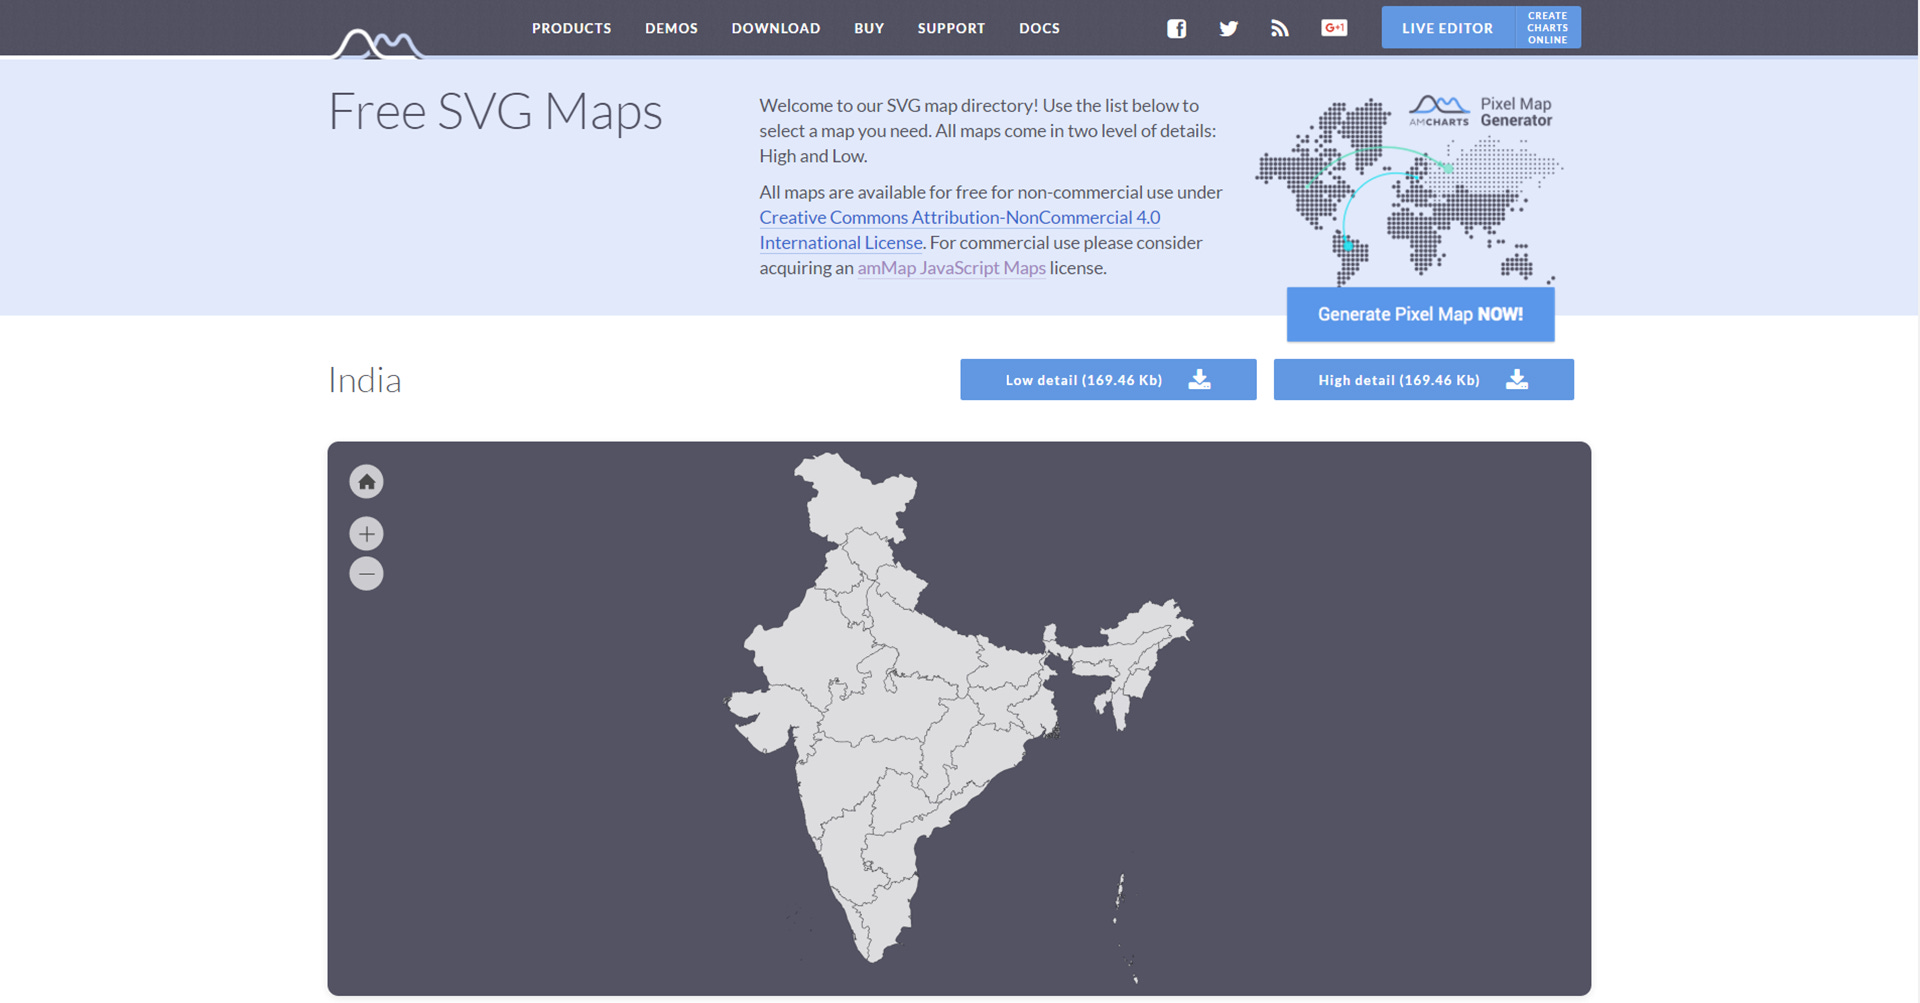Open the PRODUCTS menu
This screenshot has width=1920, height=1003.
click(x=571, y=28)
